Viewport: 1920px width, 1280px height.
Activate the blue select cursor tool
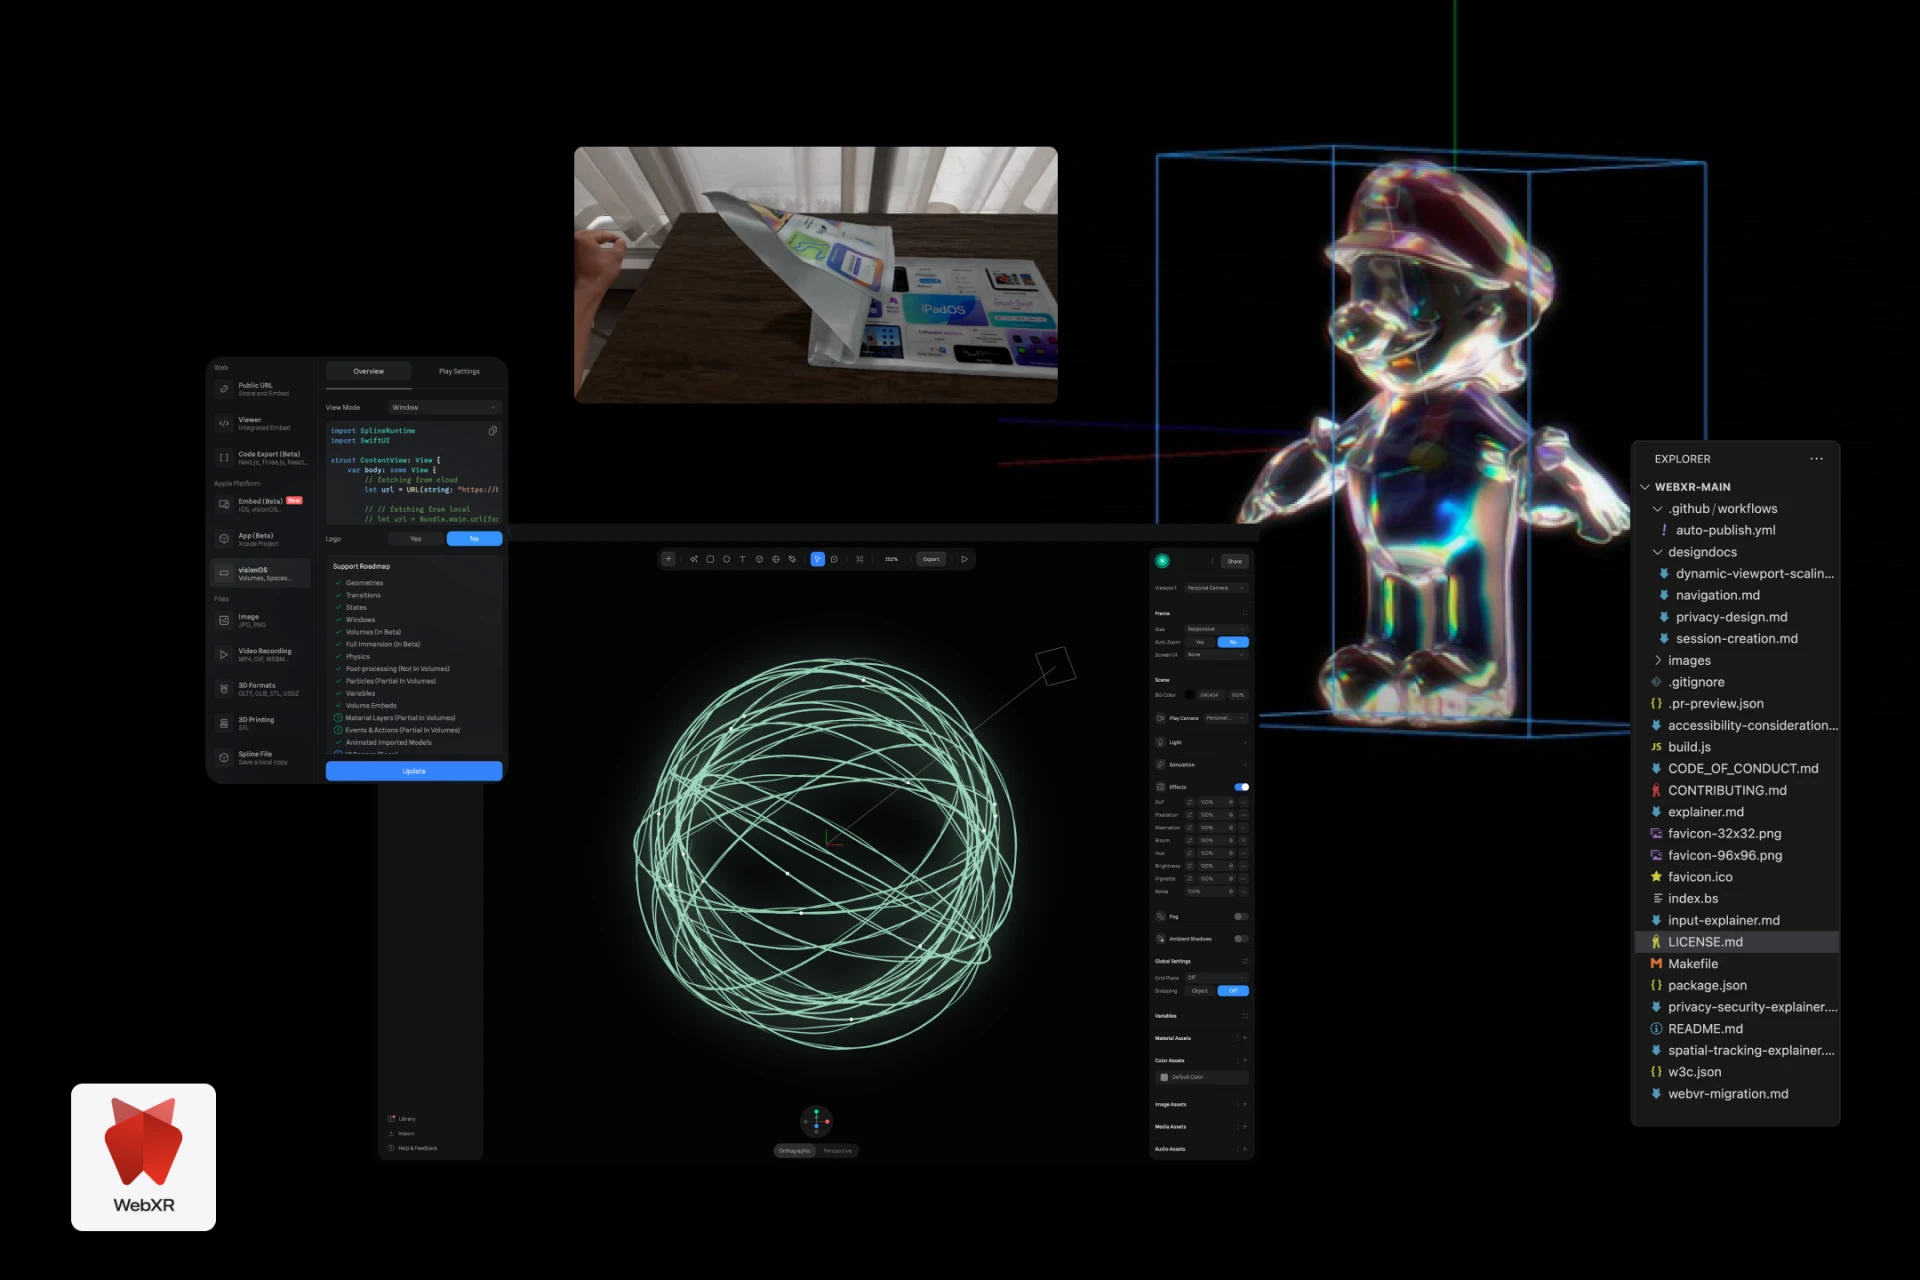coord(817,559)
